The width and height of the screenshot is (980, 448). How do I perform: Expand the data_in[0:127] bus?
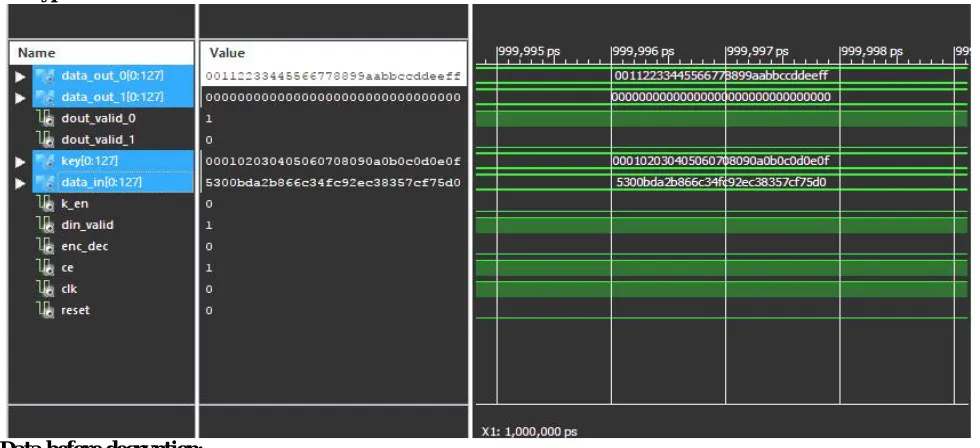(x=20, y=183)
